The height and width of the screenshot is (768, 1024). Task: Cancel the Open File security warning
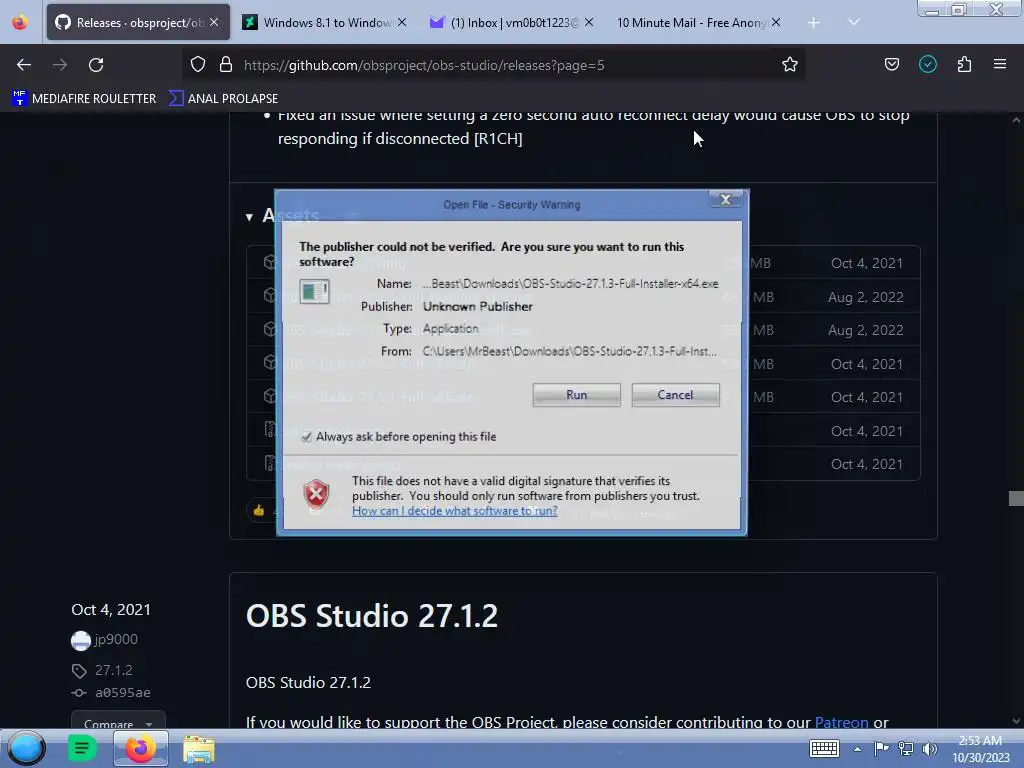(x=675, y=394)
